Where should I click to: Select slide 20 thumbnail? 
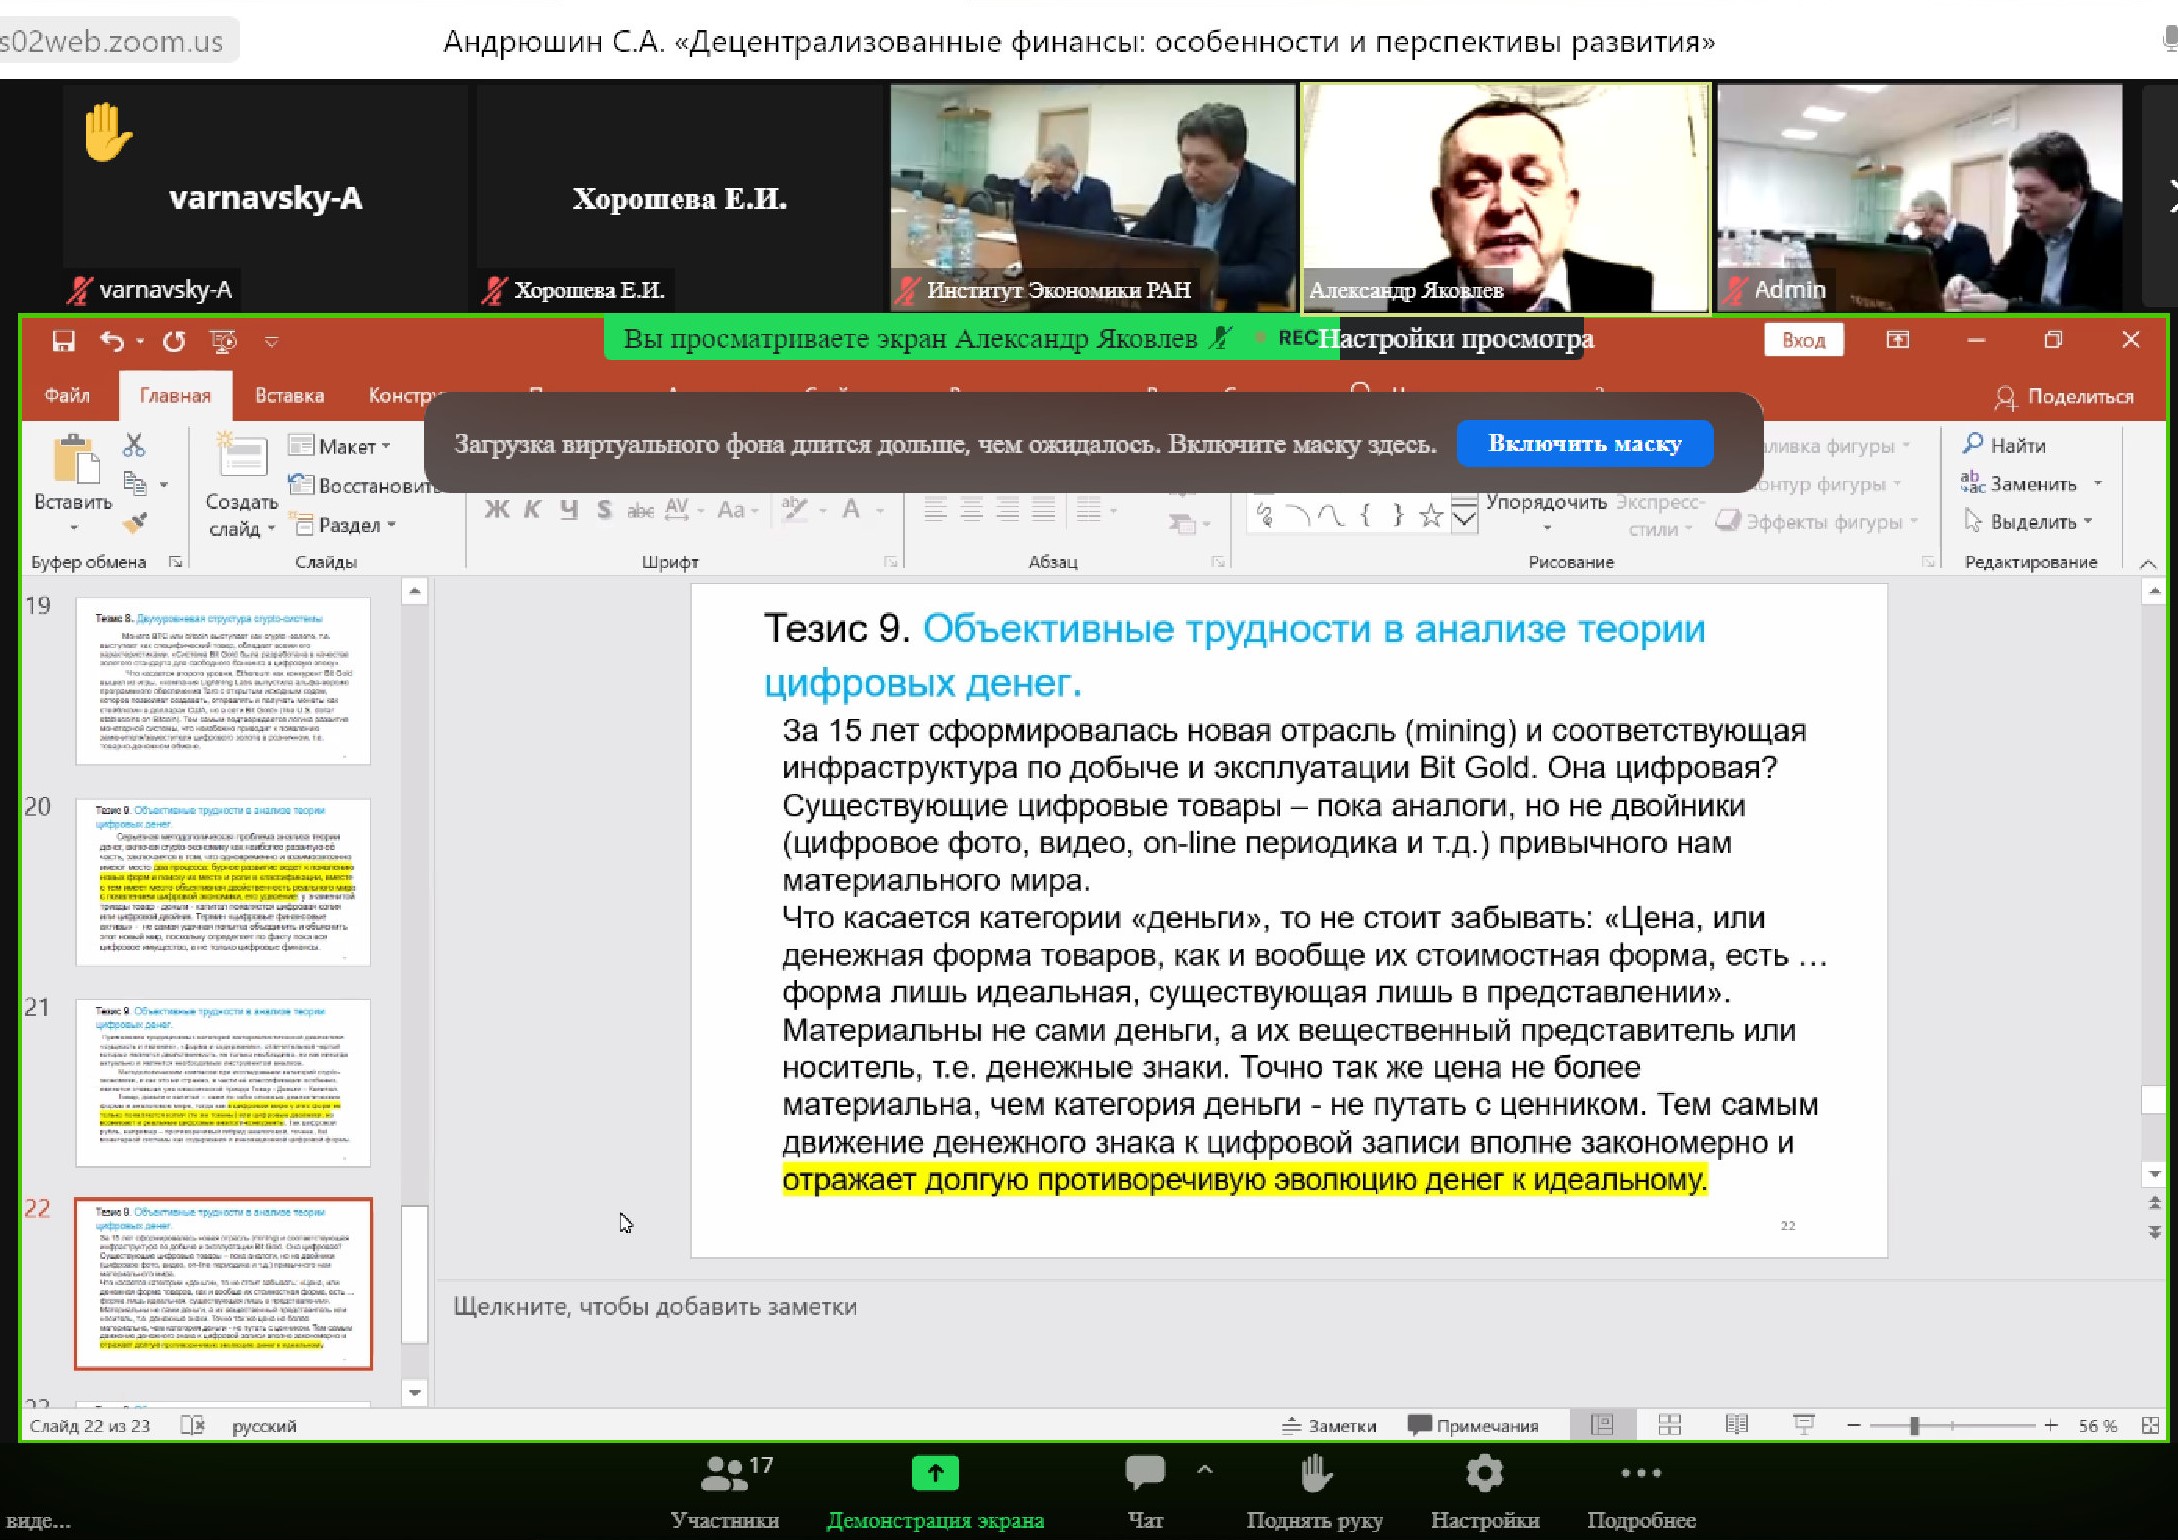point(223,882)
